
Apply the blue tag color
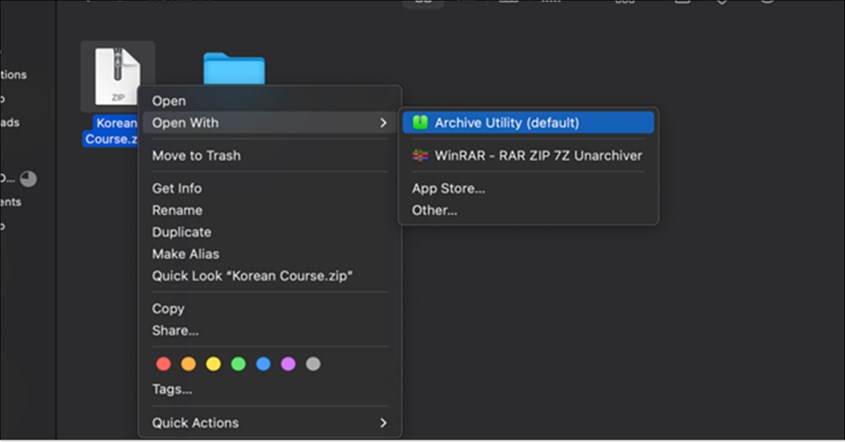point(263,364)
